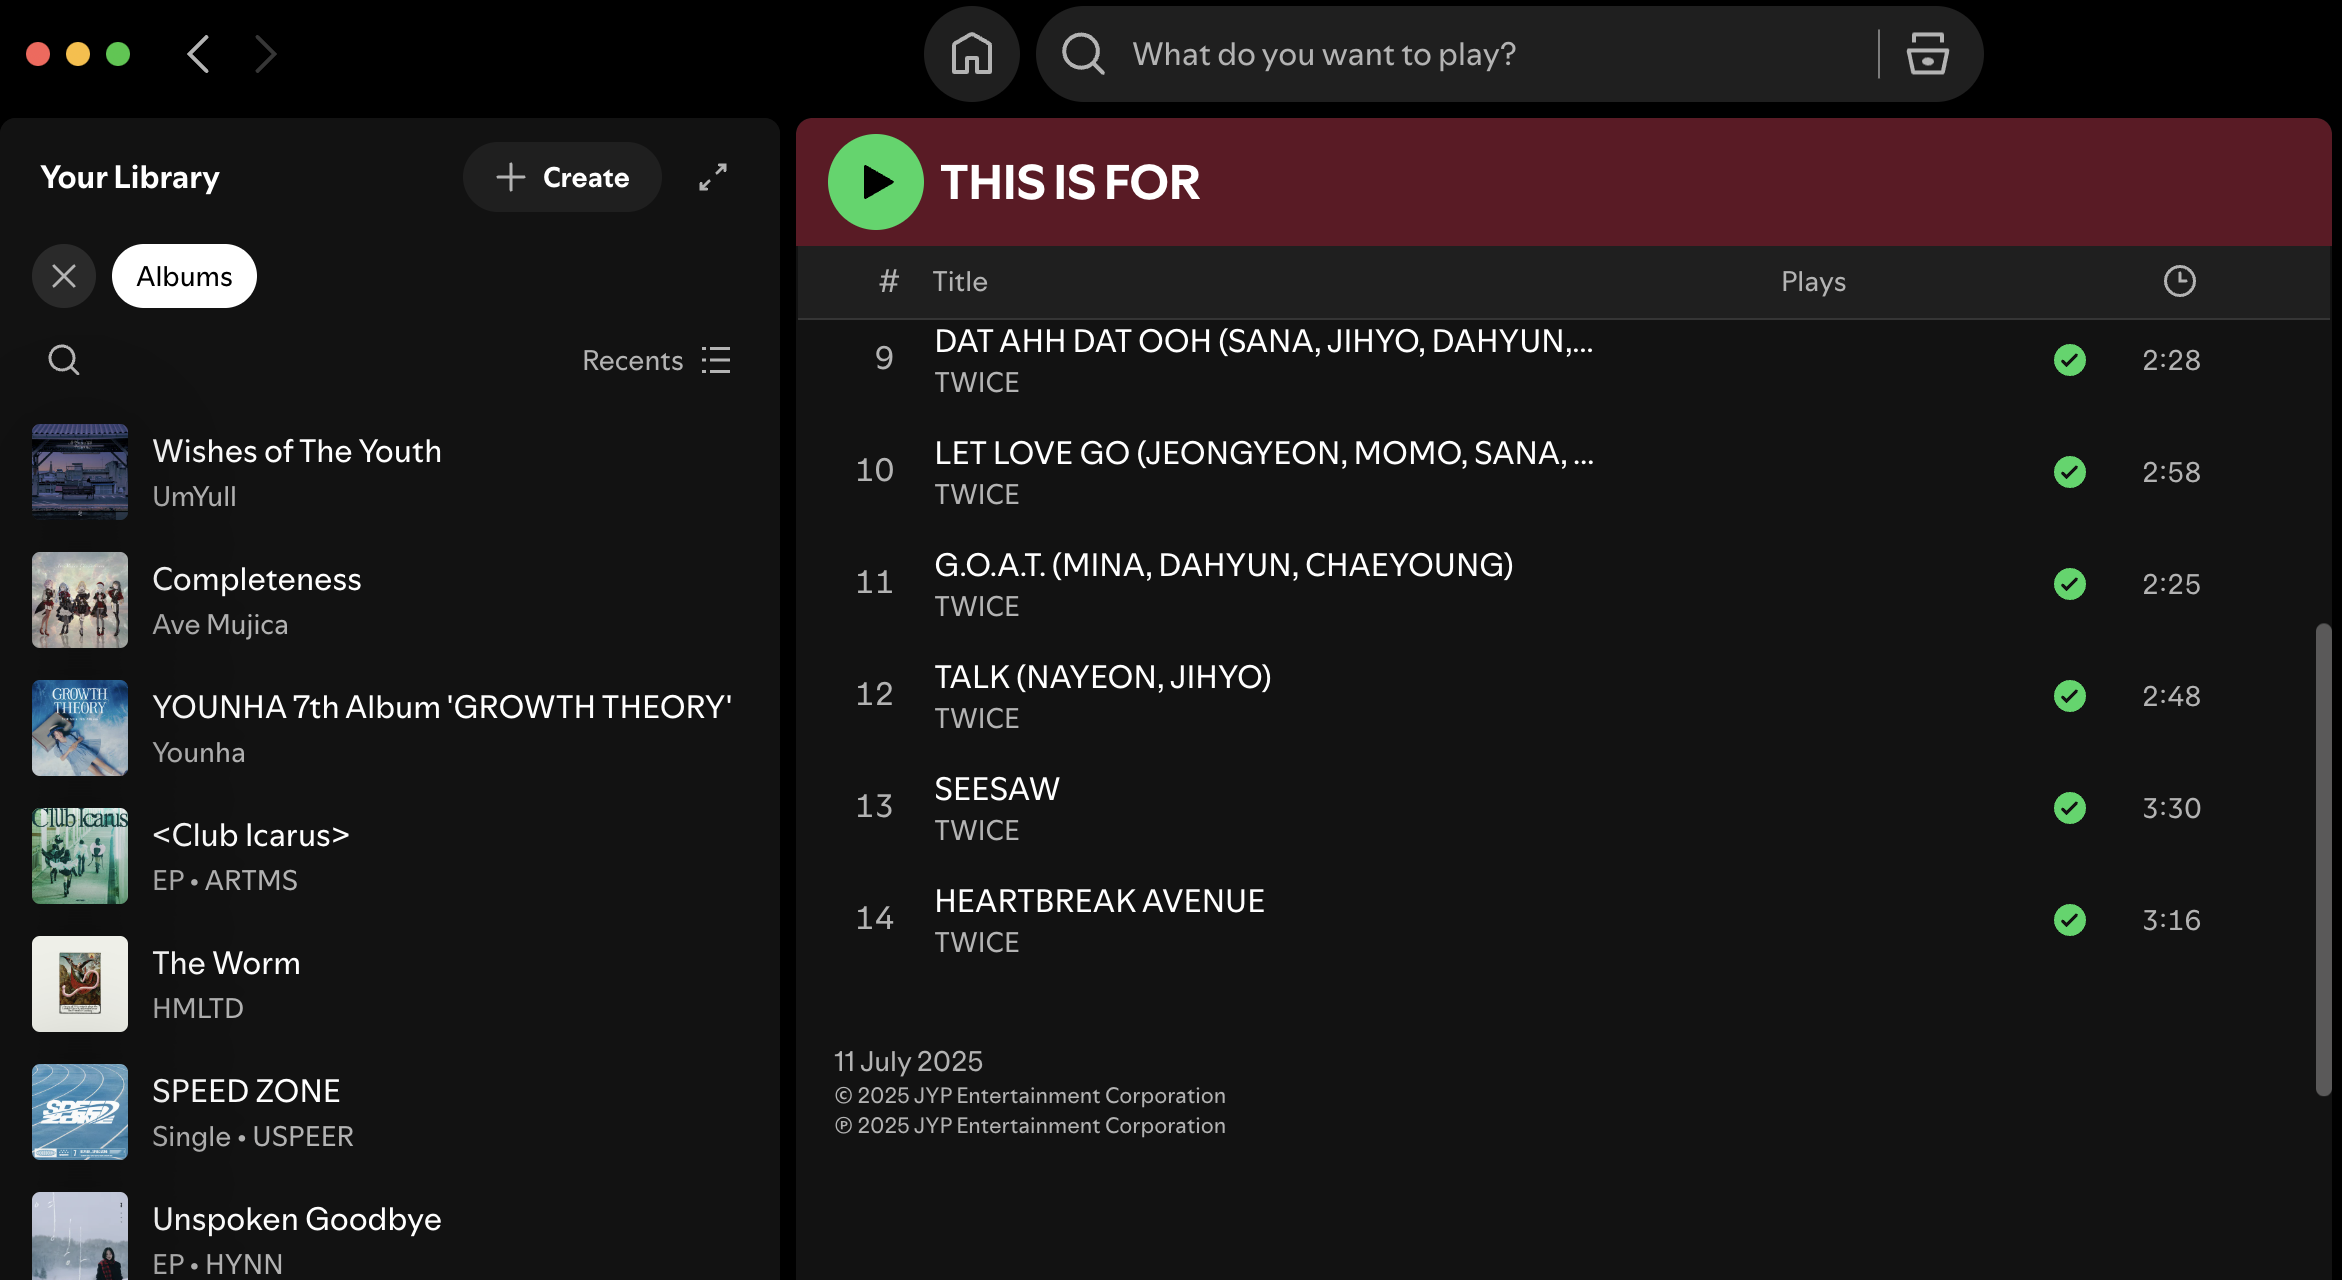Open the GROWTH THEORY album cover

[80, 728]
